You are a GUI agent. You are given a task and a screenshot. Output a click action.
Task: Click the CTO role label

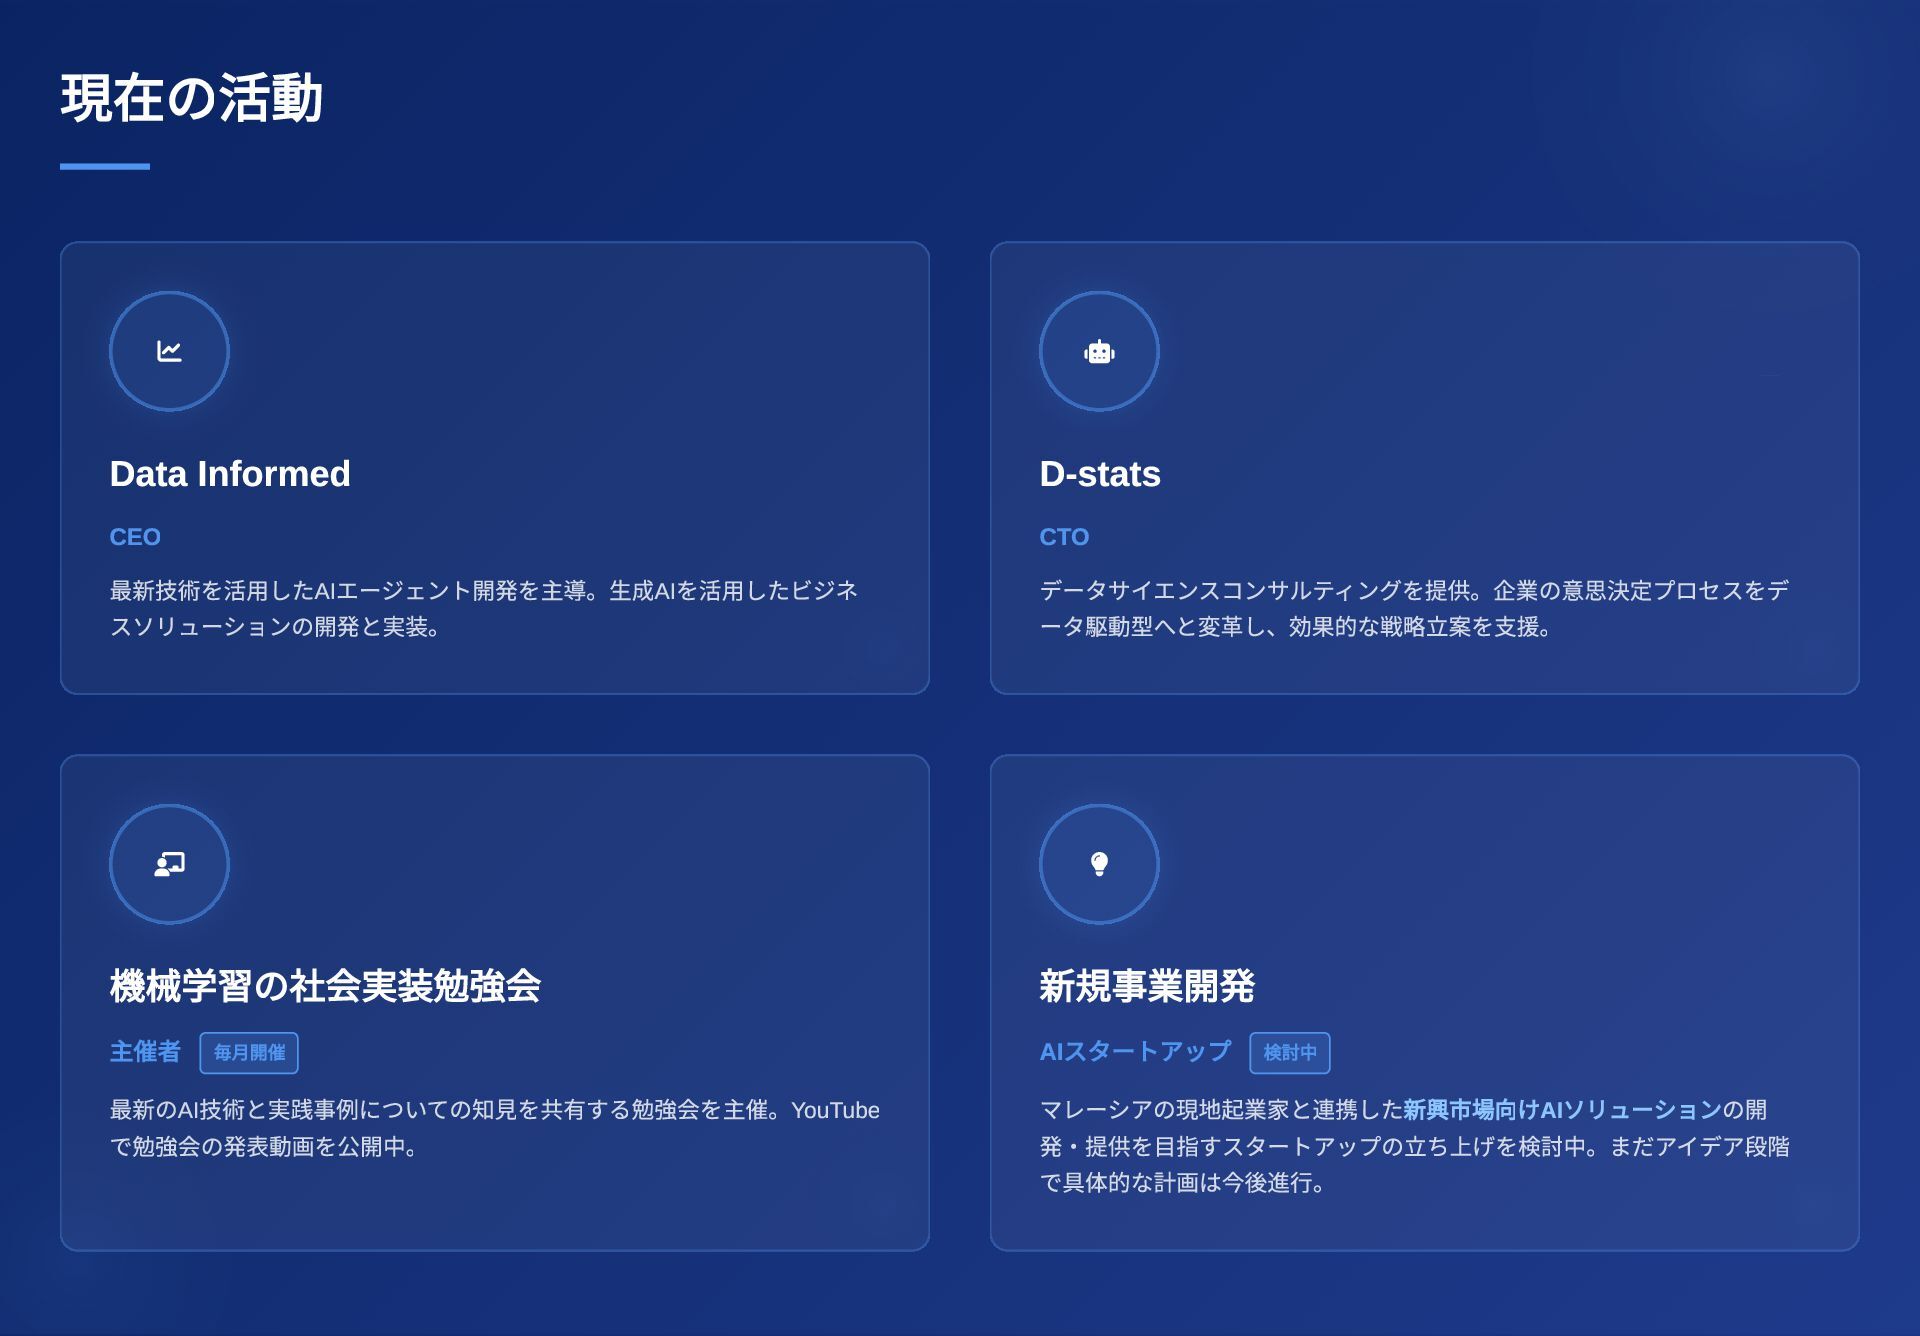[1064, 537]
